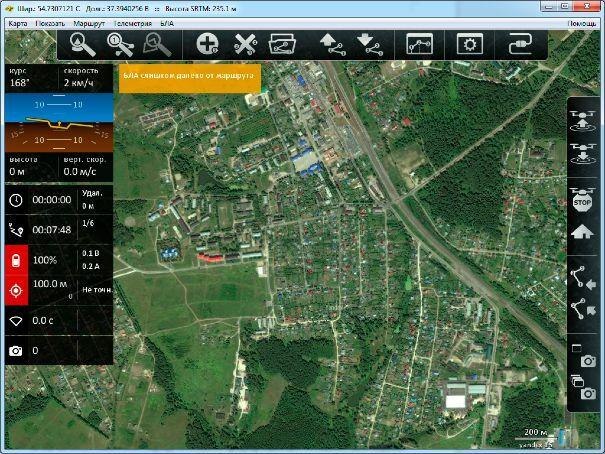The image size is (605, 454).
Task: Click the 0.0 с link delay value
Action: pyautogui.click(x=43, y=321)
